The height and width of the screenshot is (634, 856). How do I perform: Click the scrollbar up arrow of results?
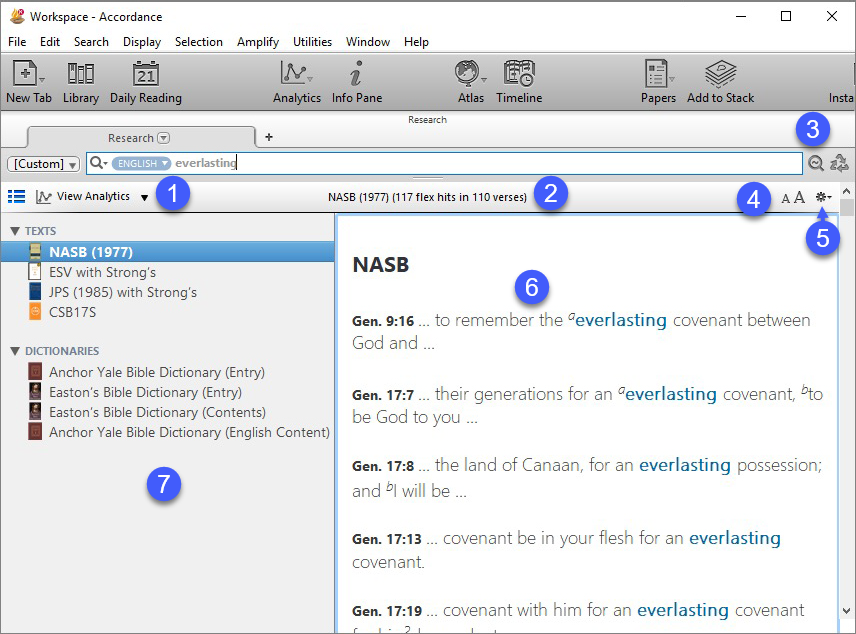tap(847, 191)
